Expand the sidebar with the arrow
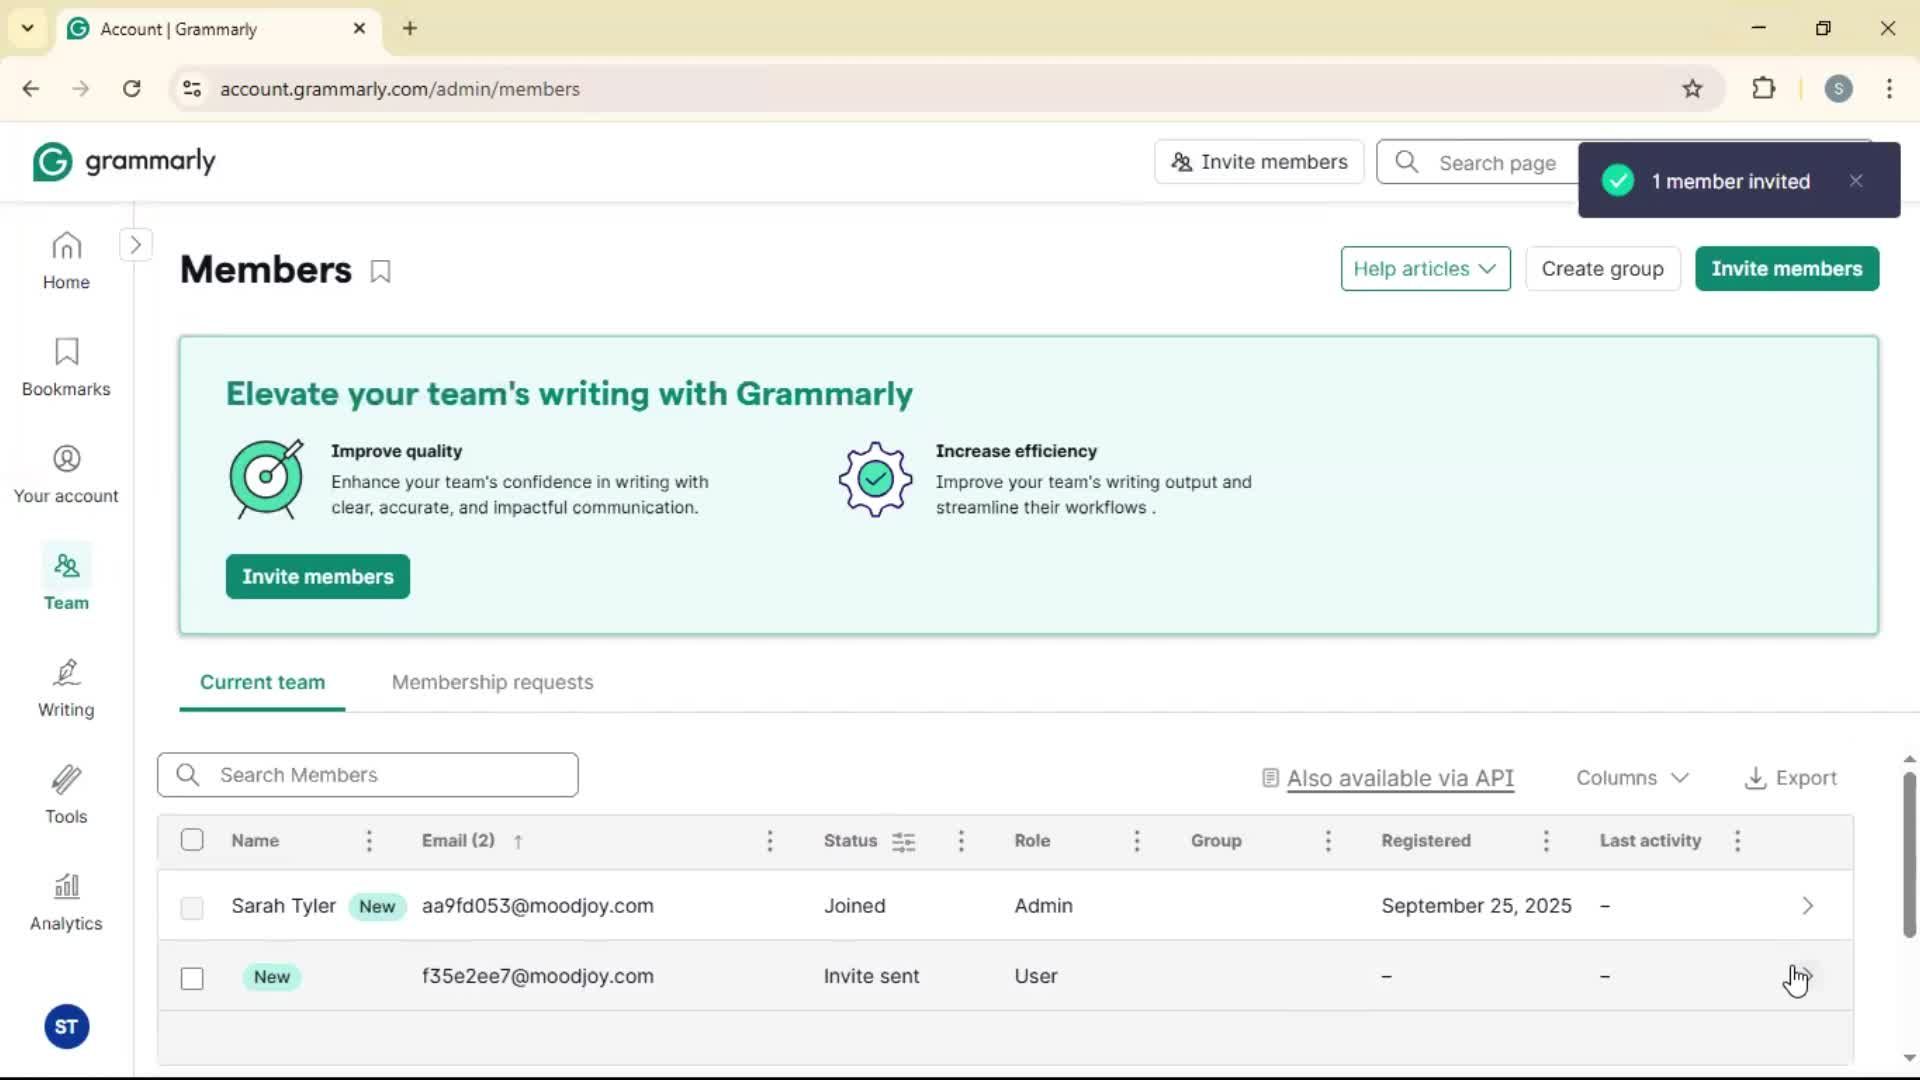 pyautogui.click(x=136, y=245)
